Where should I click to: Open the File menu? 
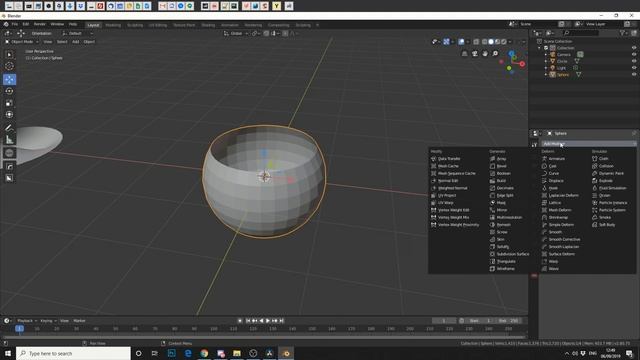click(x=15, y=24)
